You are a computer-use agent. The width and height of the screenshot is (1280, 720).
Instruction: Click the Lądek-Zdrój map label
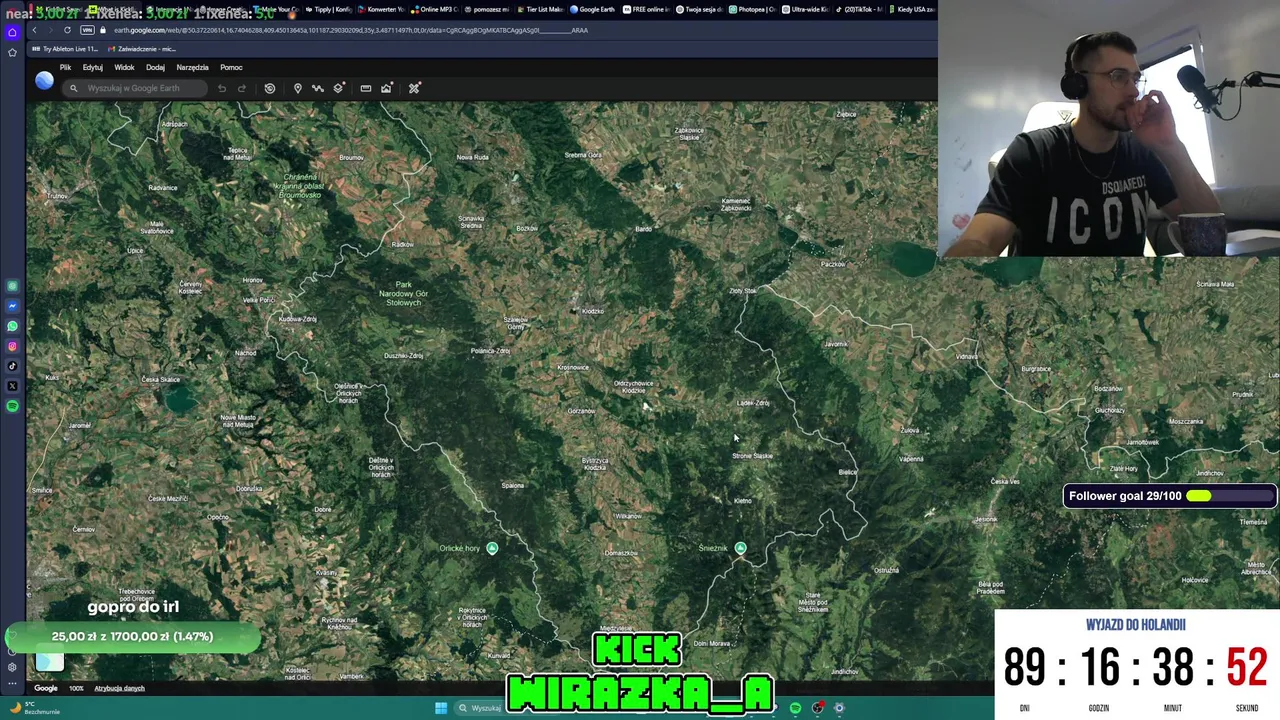[753, 403]
